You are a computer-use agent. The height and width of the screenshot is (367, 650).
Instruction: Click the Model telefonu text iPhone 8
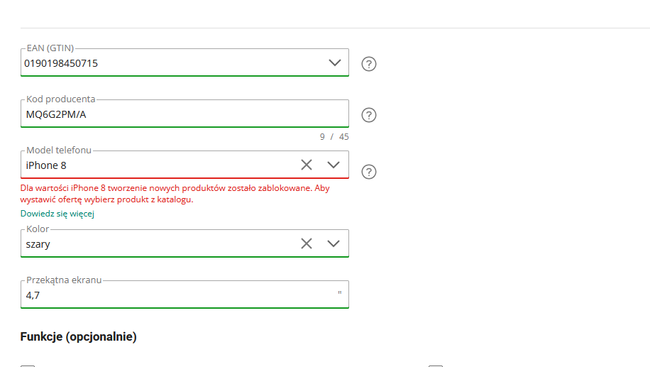click(46, 165)
